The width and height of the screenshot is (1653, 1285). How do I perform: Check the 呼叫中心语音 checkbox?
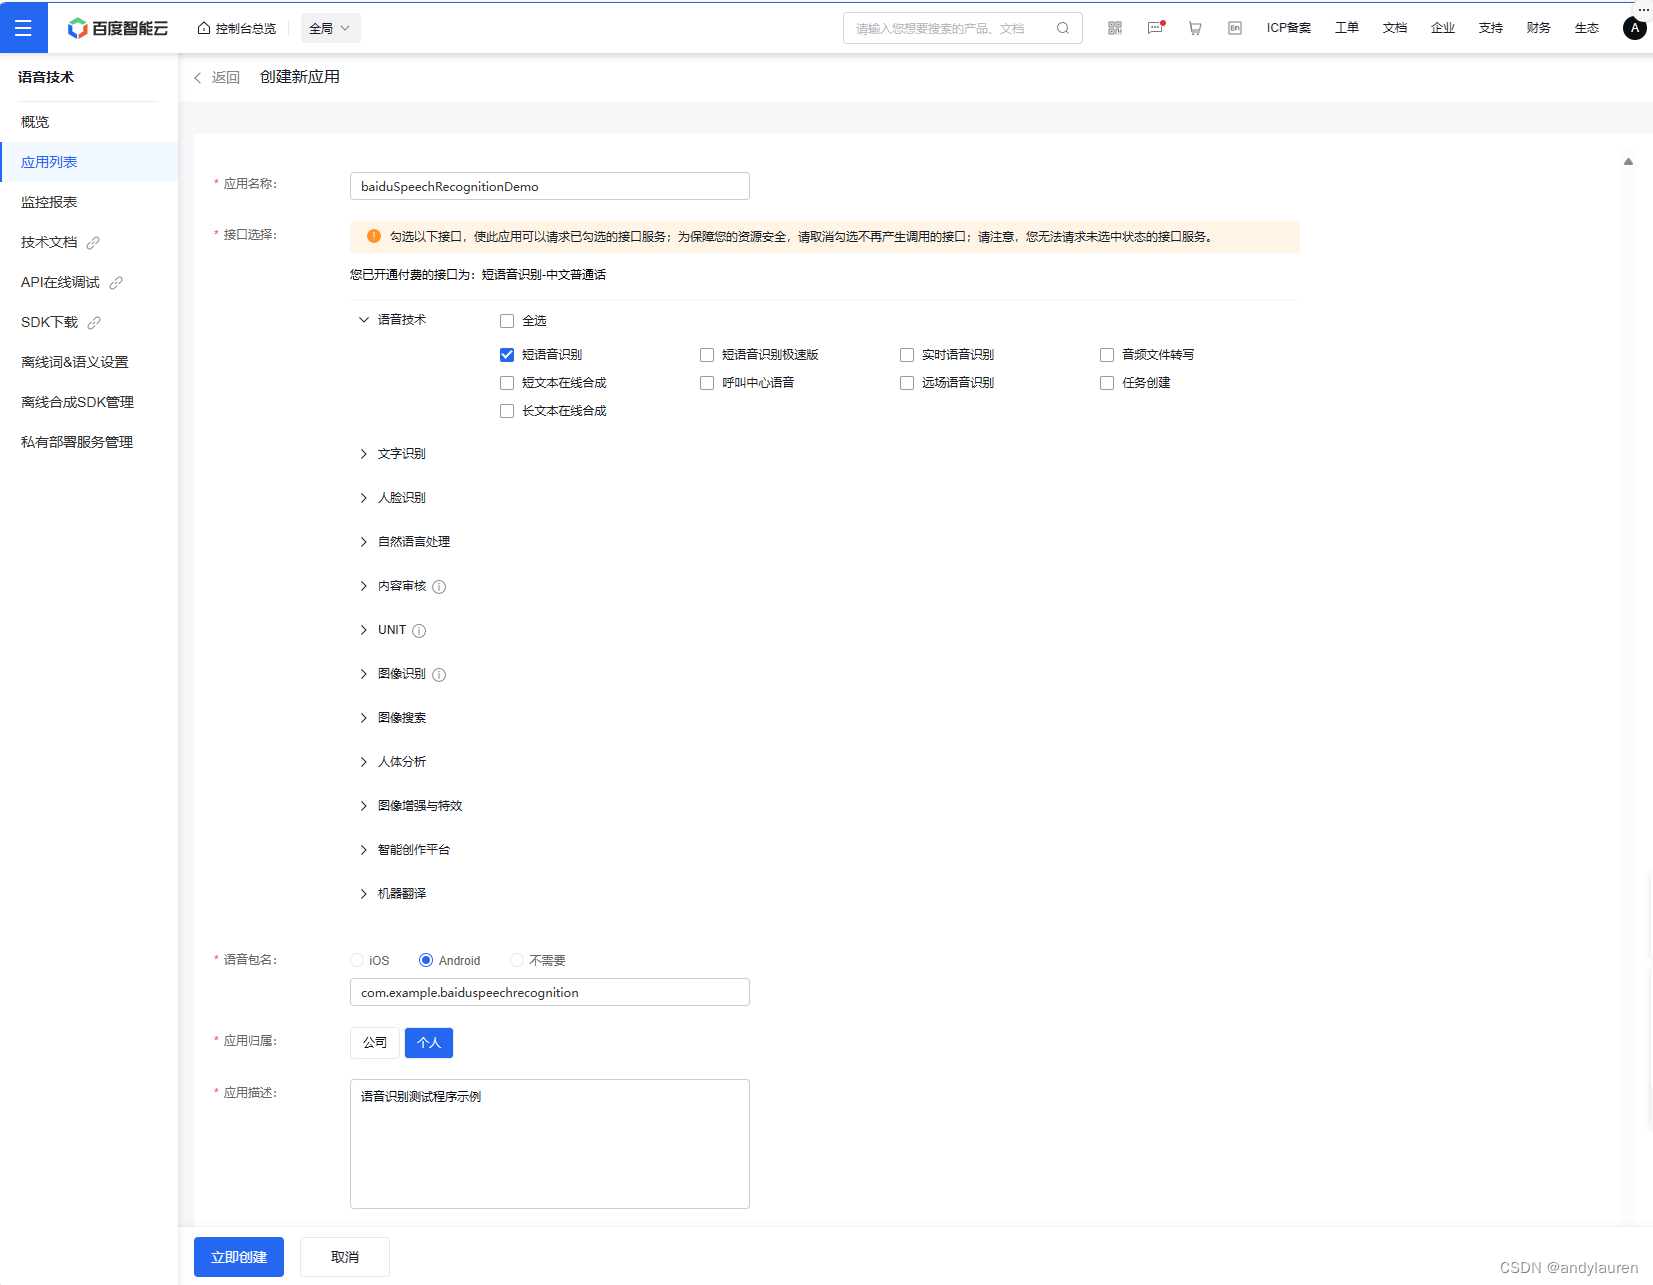707,383
